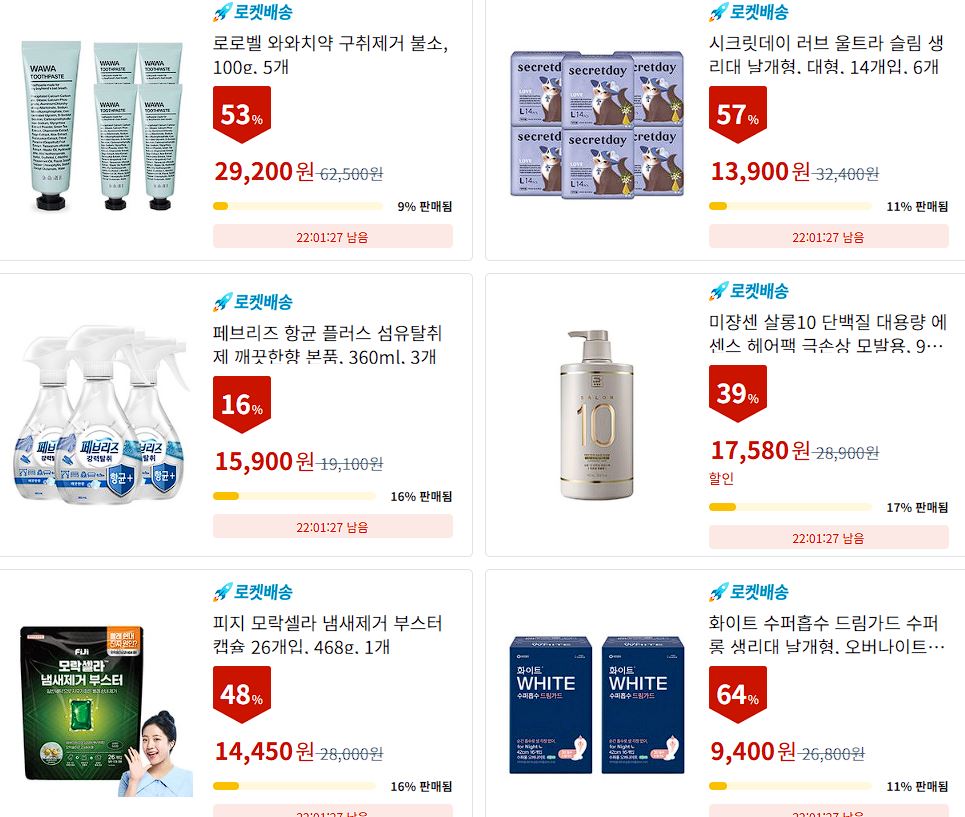Open WAWA toothpaste product image
The image size is (965, 817).
tap(102, 126)
